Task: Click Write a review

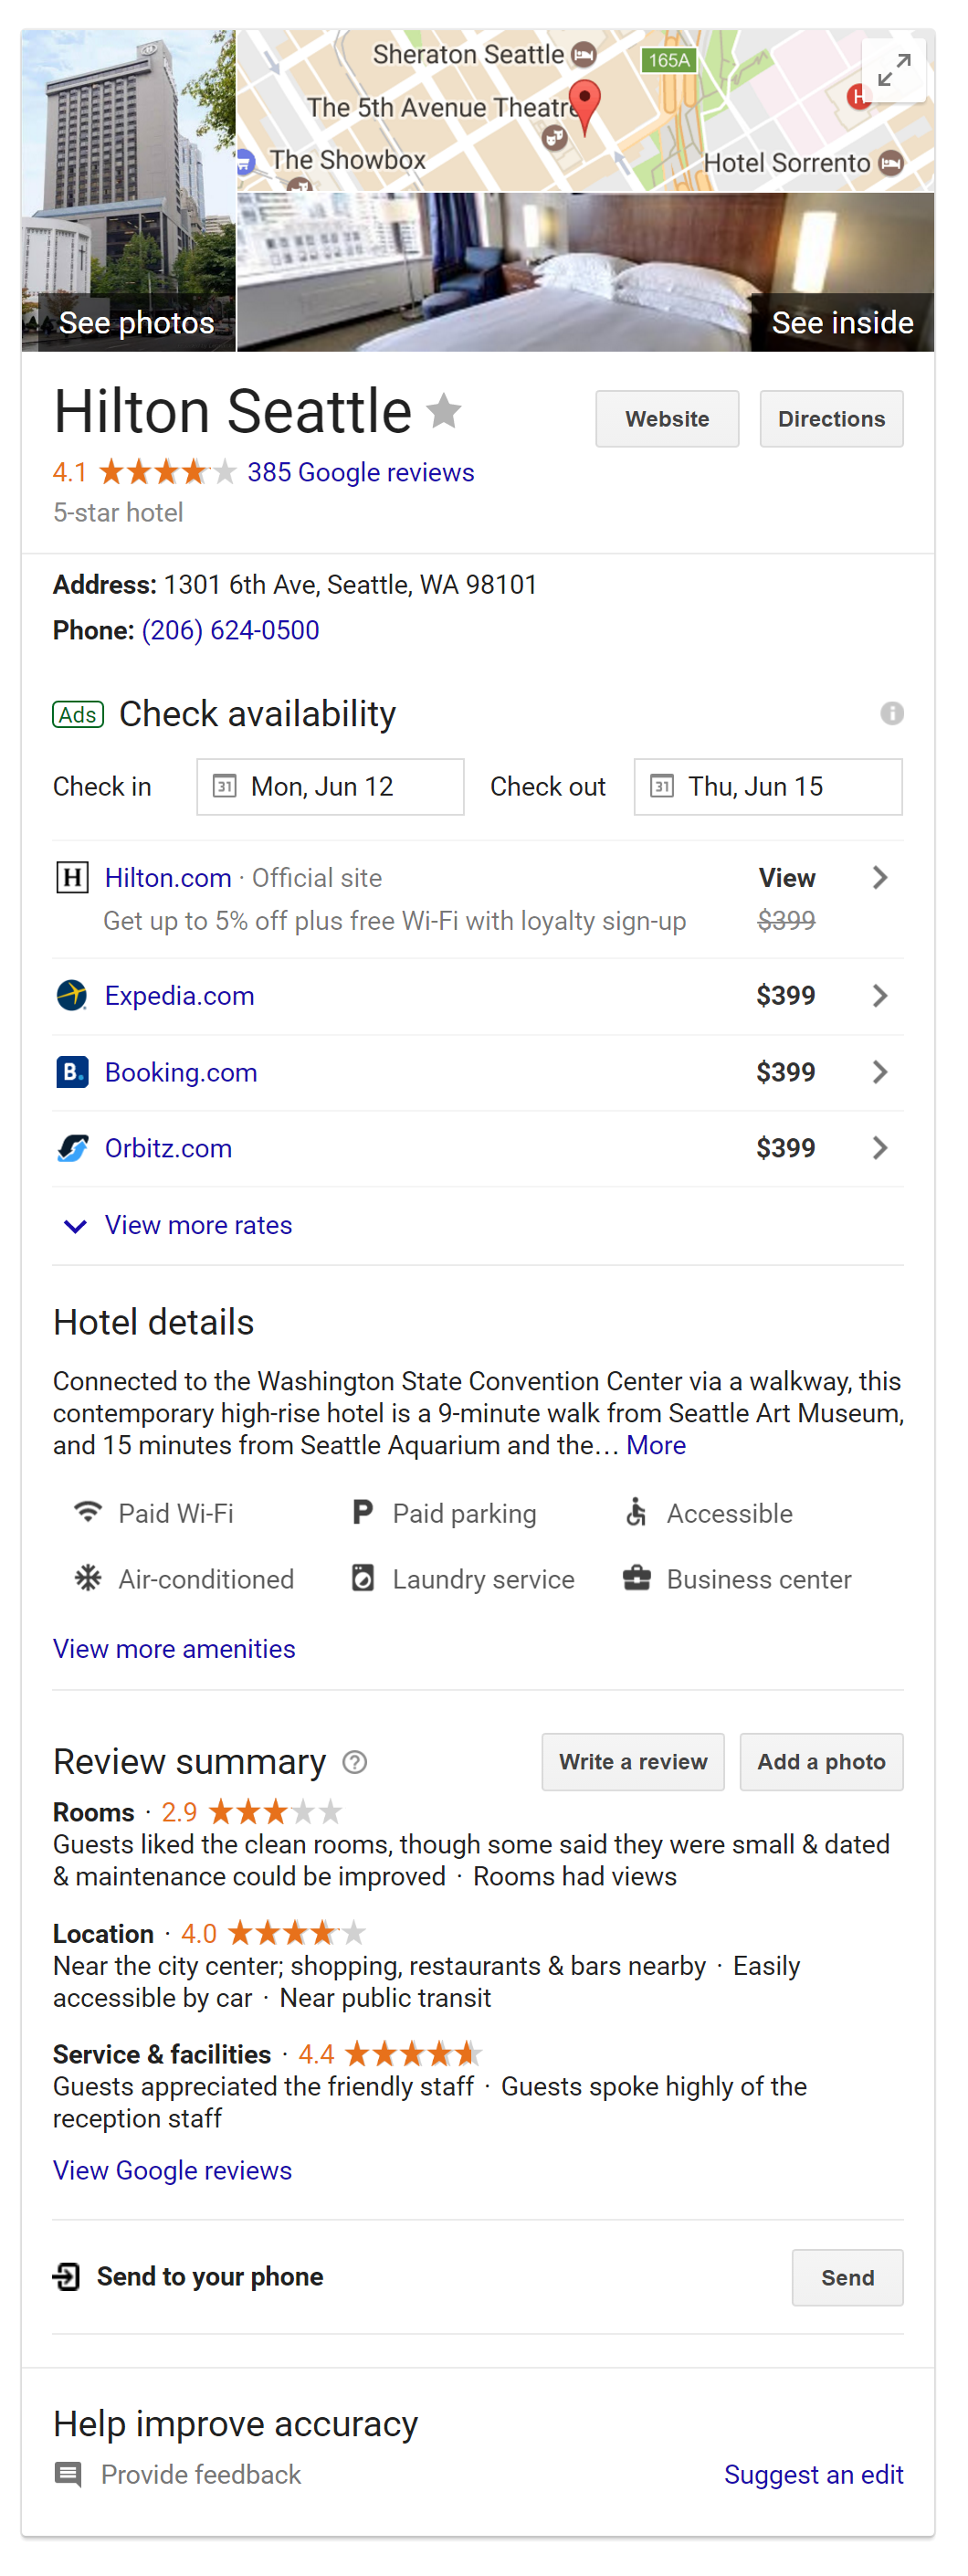Action: click(633, 1762)
